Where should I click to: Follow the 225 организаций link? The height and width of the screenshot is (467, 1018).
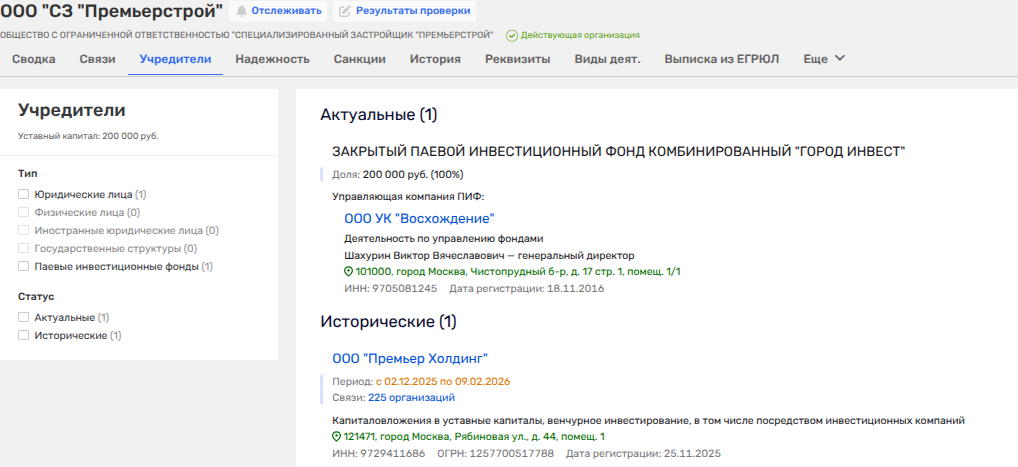coord(412,398)
